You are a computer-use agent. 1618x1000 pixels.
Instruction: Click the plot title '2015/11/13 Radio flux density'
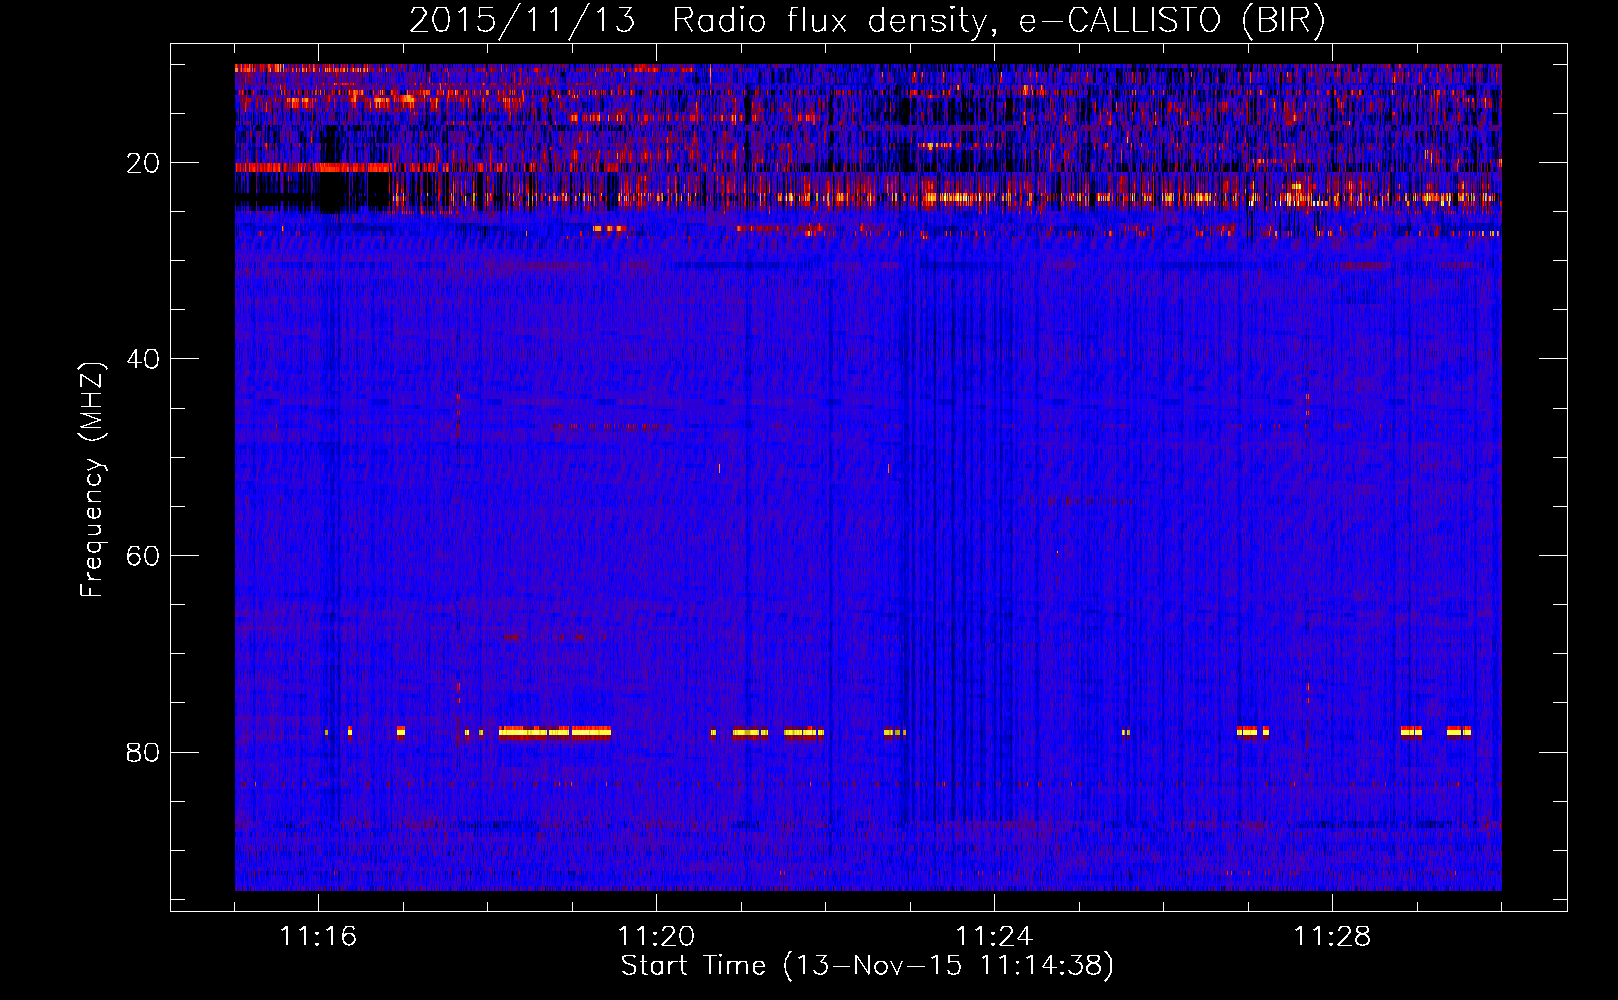(x=867, y=20)
